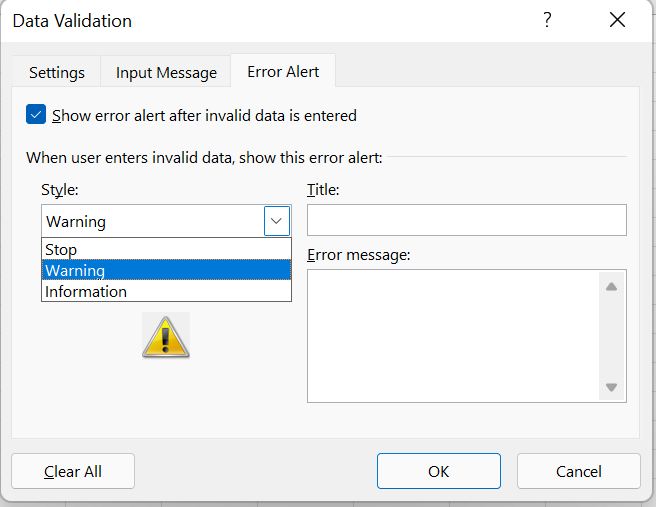The image size is (656, 507).
Task: Uncheck Show error alert after invalid data
Action: 36,115
